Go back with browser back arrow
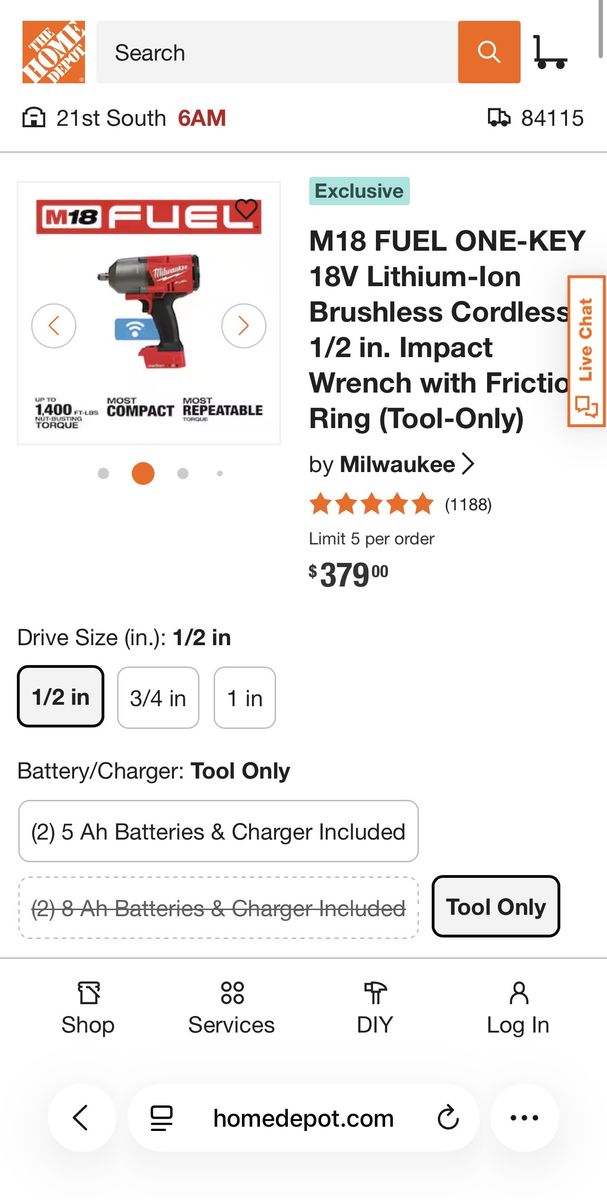The width and height of the screenshot is (607, 1200). tap(81, 1118)
